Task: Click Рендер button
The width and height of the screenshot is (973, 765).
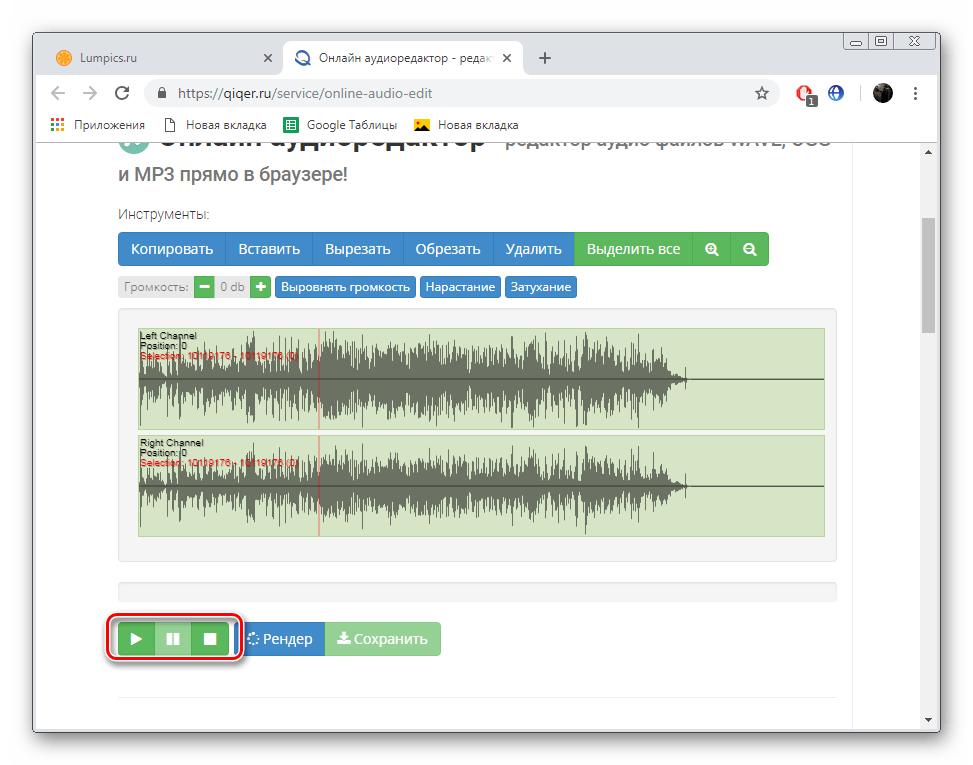Action: click(280, 639)
